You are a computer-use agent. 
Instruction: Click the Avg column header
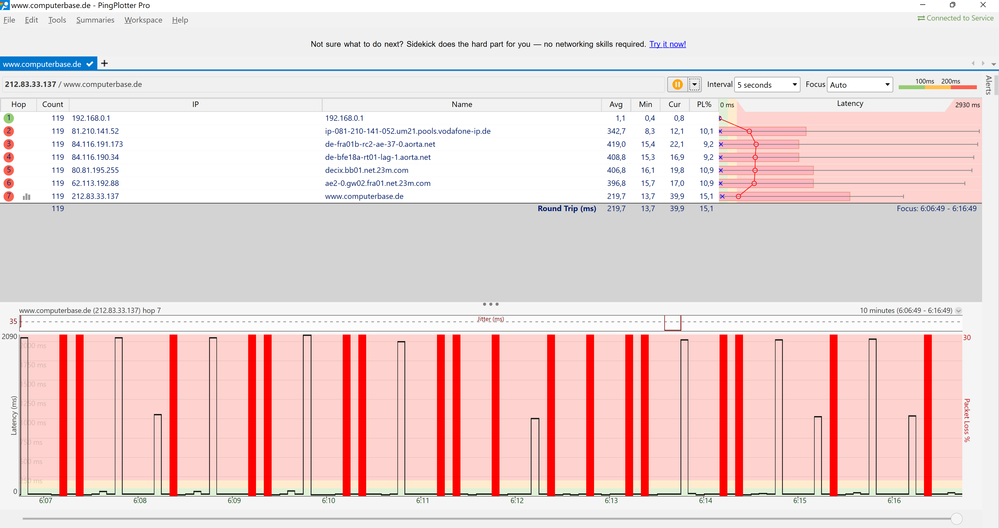point(615,104)
